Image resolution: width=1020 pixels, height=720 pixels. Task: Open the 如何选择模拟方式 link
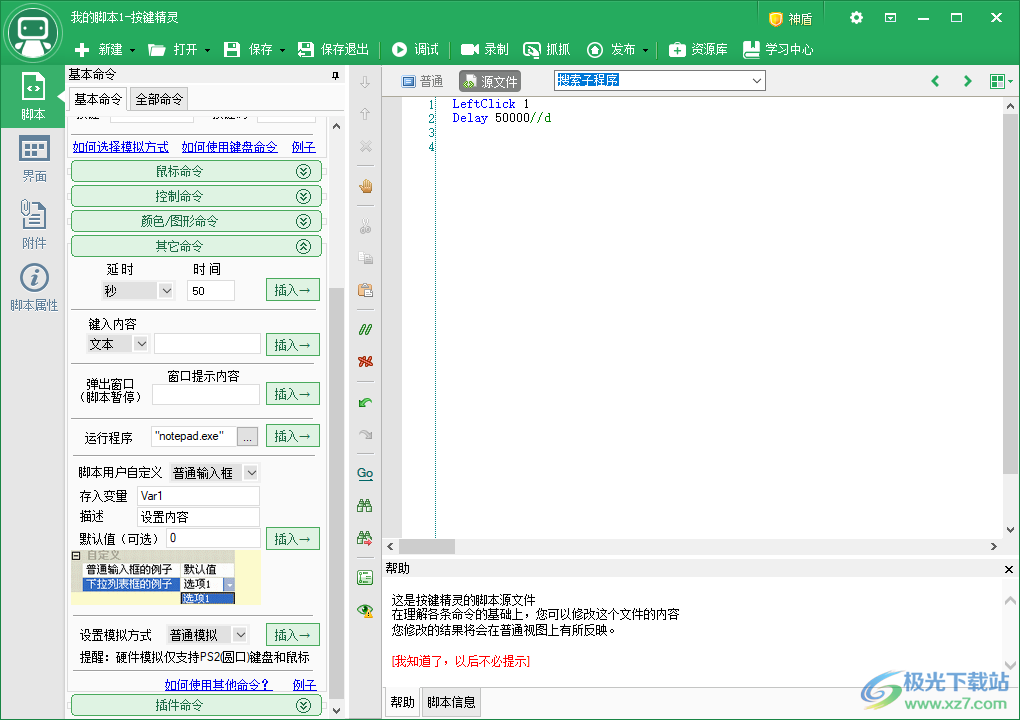click(120, 147)
